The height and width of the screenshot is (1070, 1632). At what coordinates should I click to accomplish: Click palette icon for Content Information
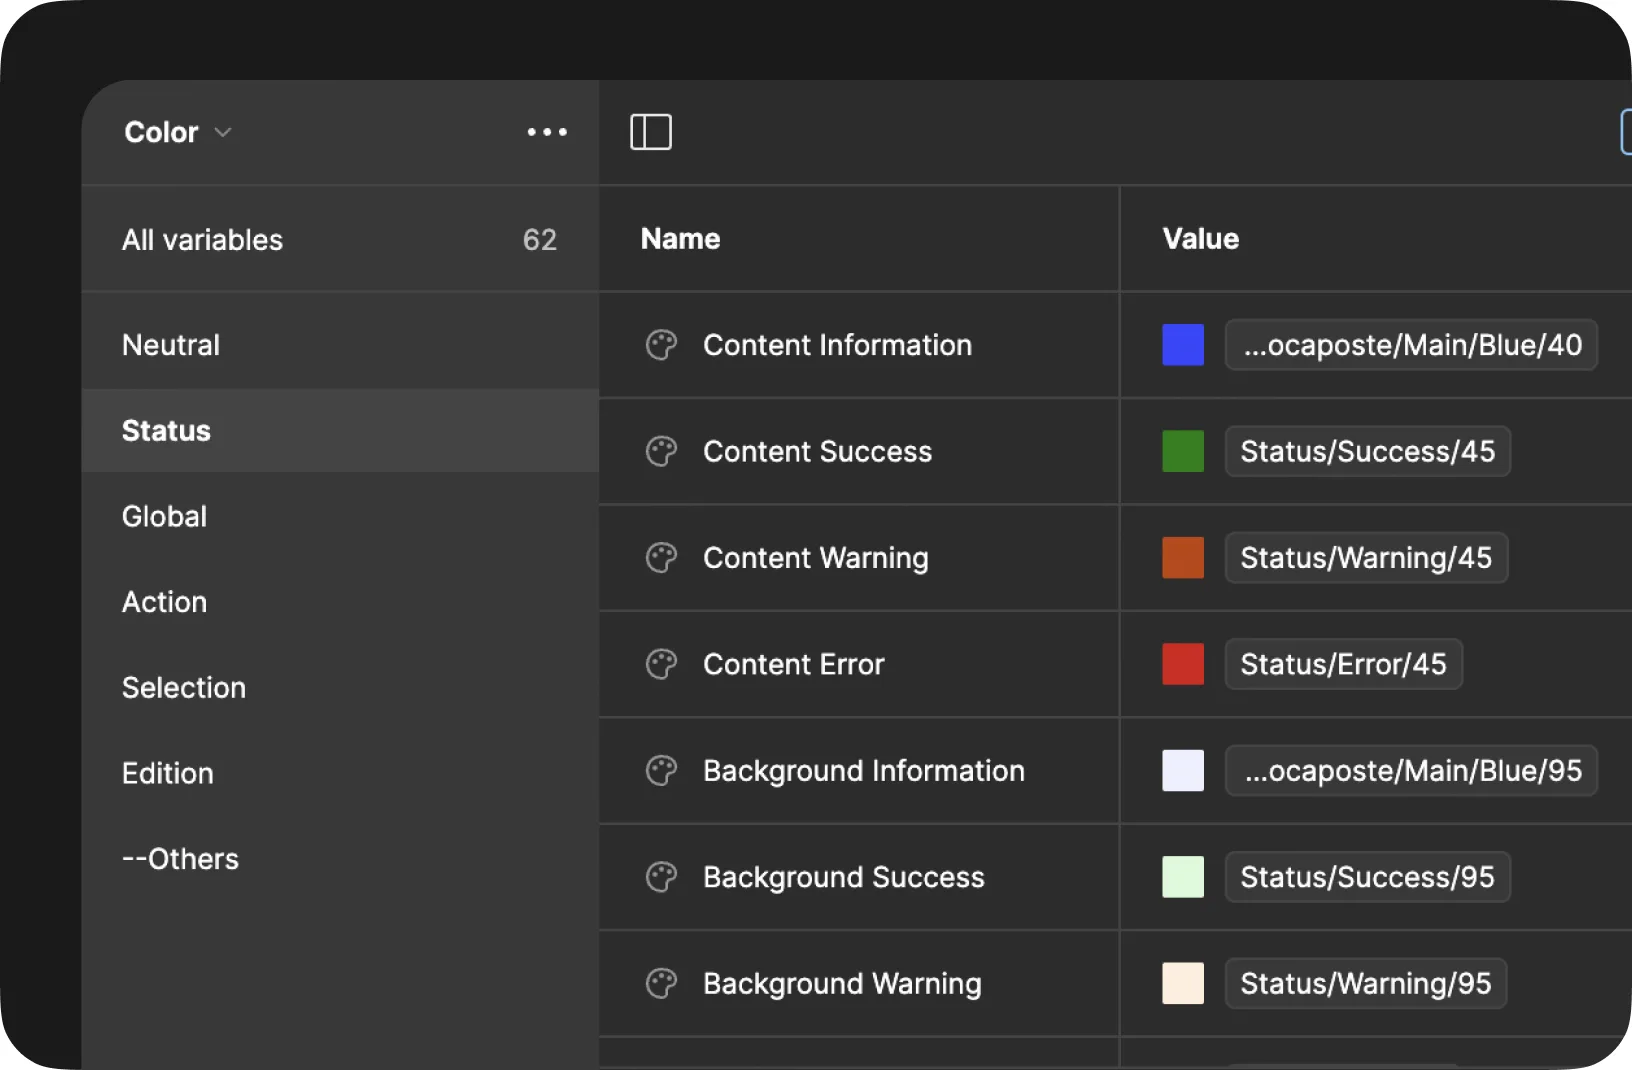coord(661,345)
